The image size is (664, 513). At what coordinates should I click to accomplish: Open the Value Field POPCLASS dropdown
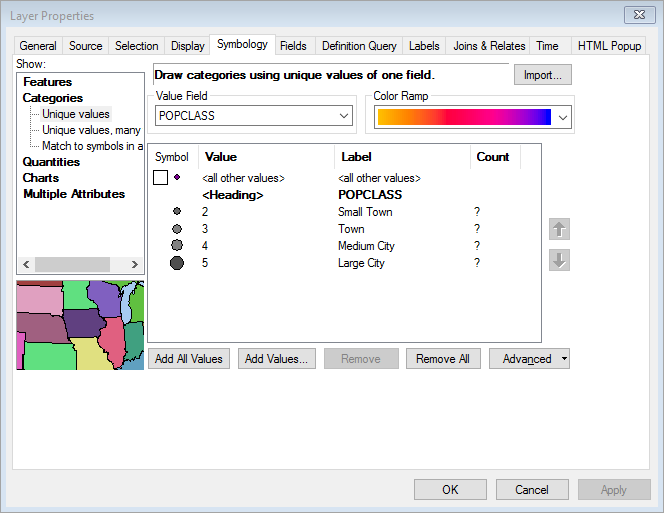[344, 116]
